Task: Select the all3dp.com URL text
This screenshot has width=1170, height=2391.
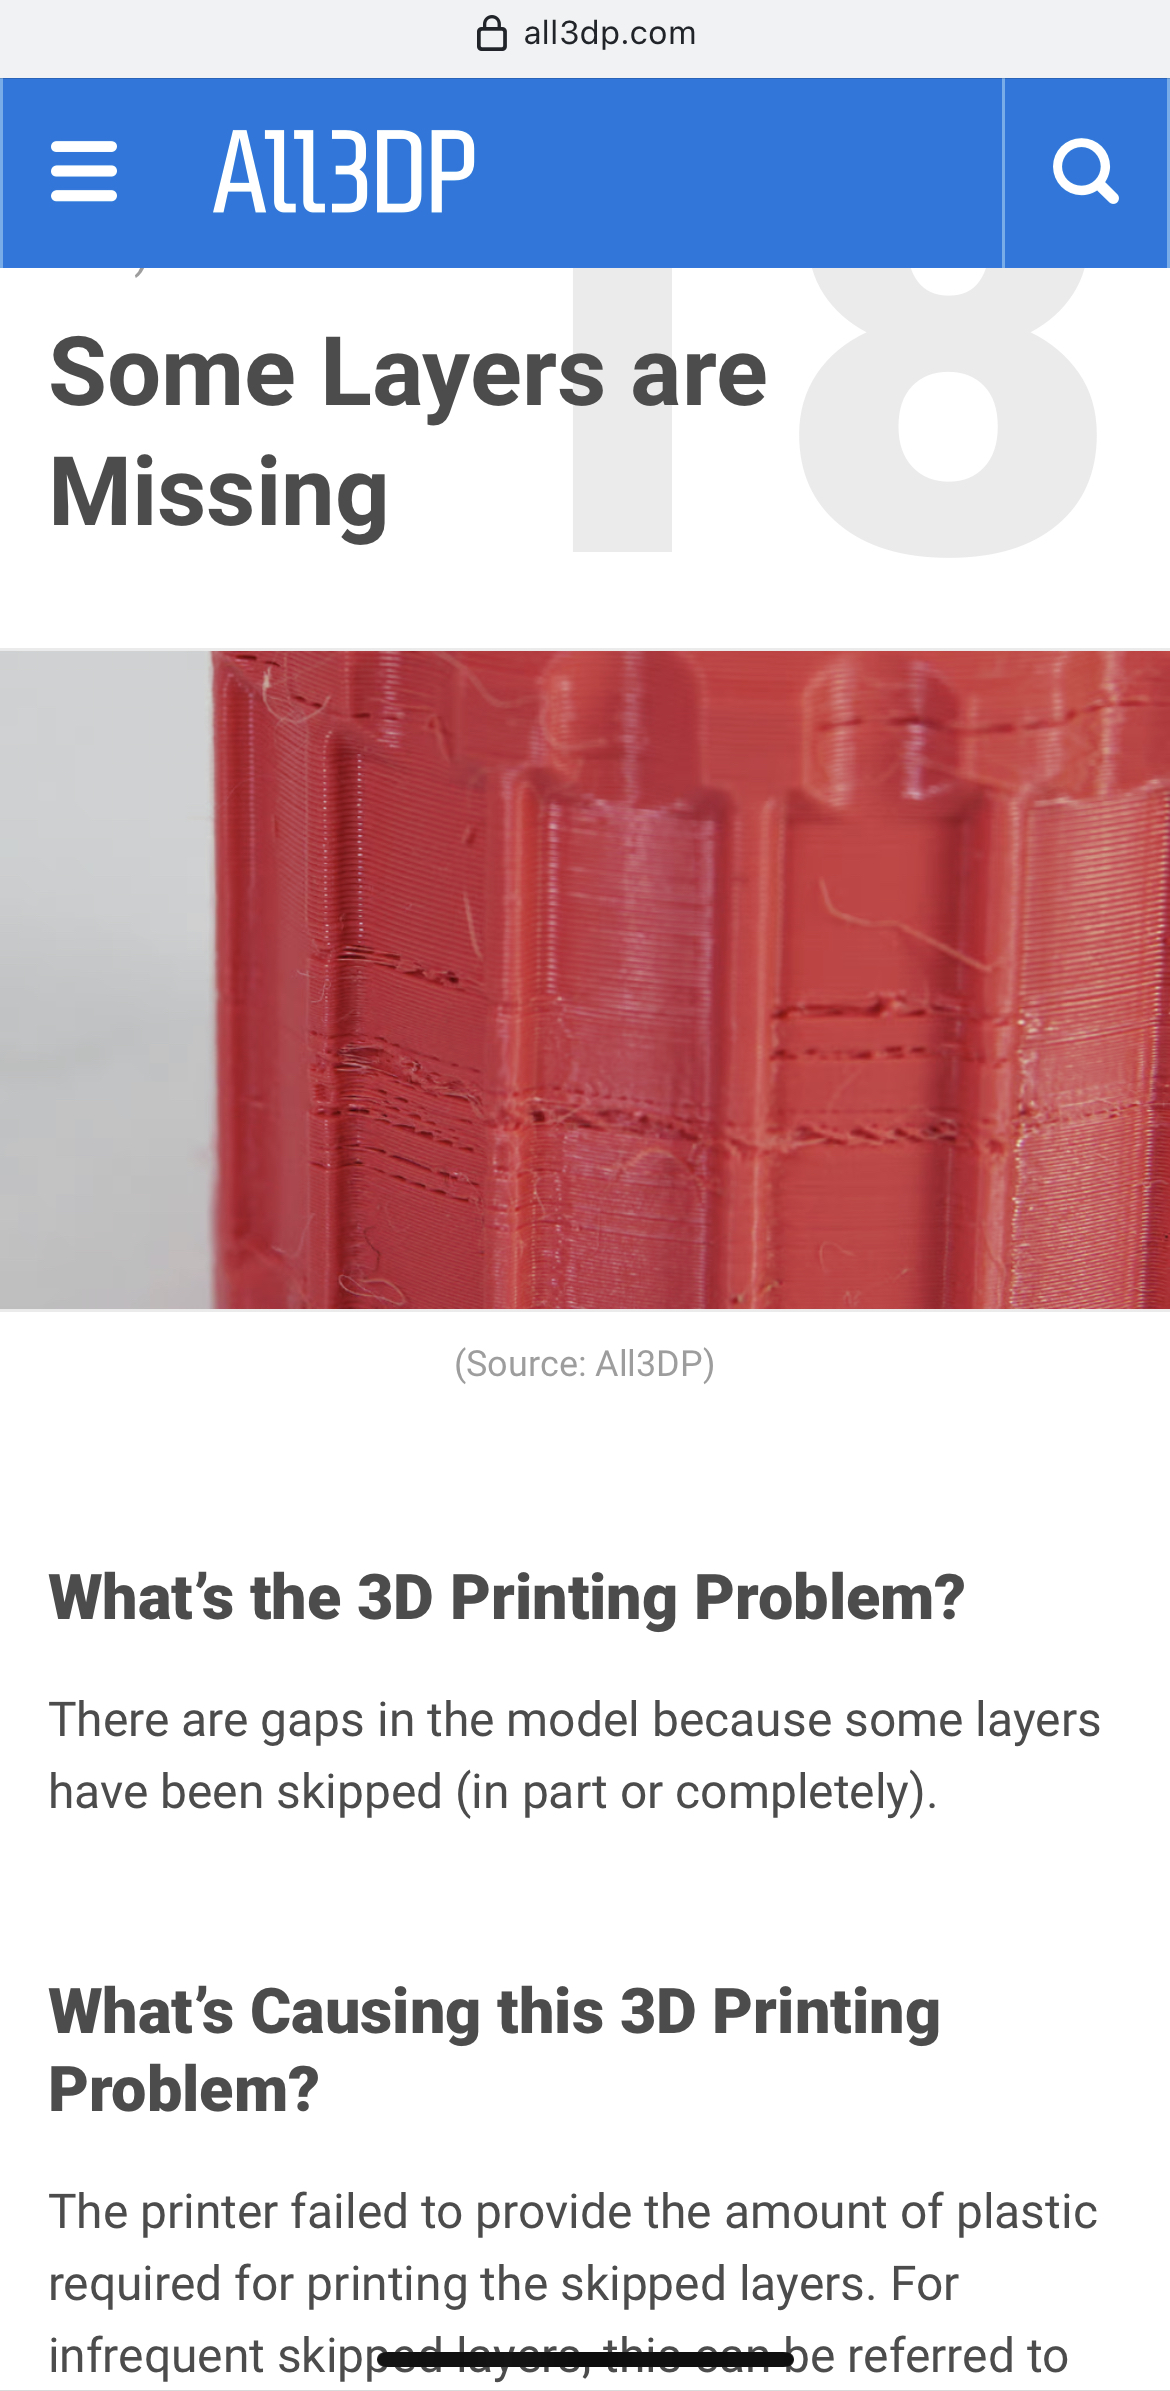Action: 609,33
